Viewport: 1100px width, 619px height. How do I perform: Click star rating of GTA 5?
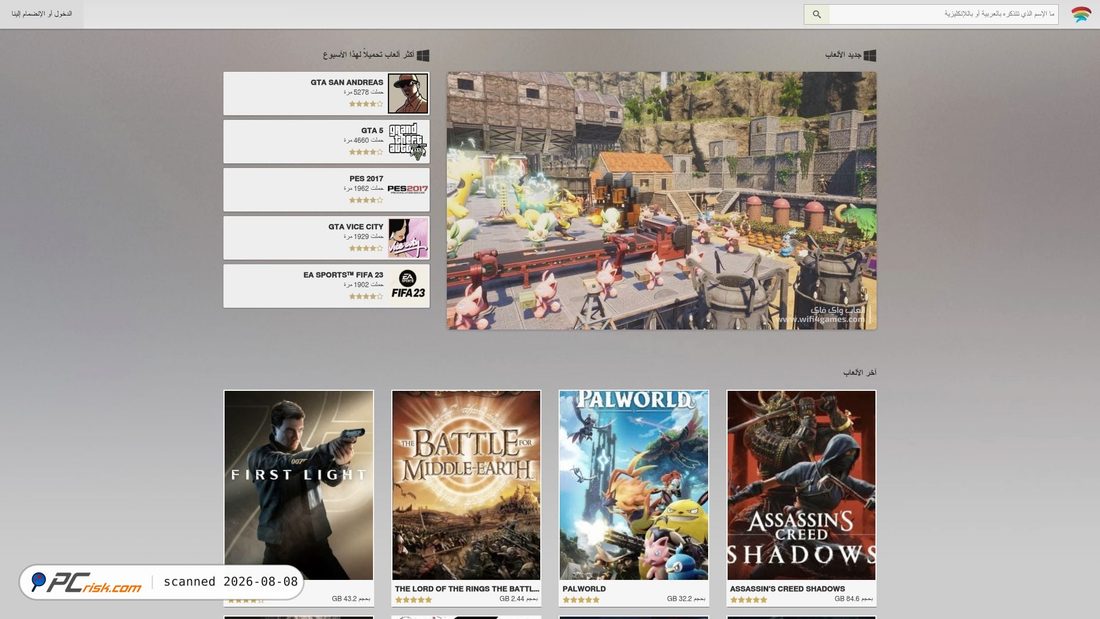click(x=366, y=152)
